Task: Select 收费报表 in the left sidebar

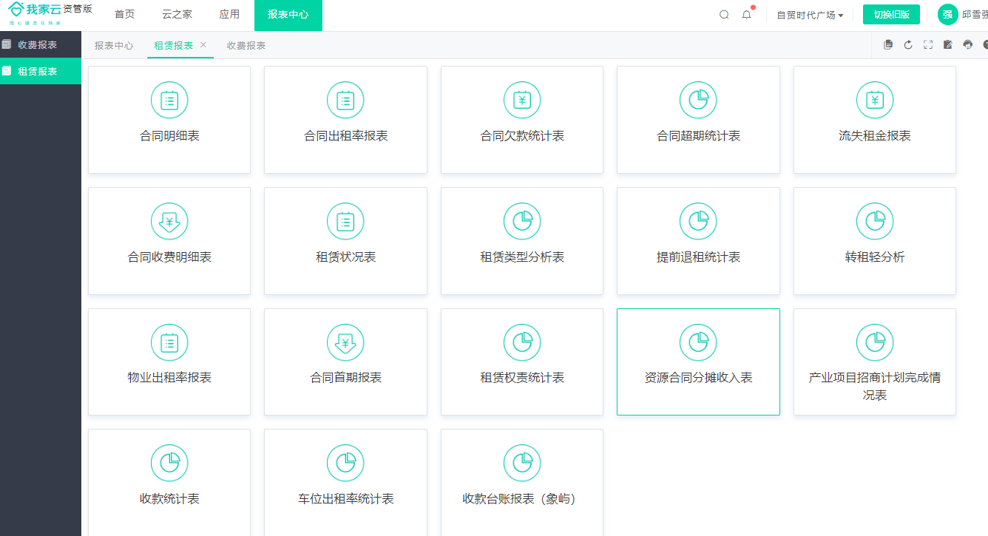Action: click(x=40, y=45)
